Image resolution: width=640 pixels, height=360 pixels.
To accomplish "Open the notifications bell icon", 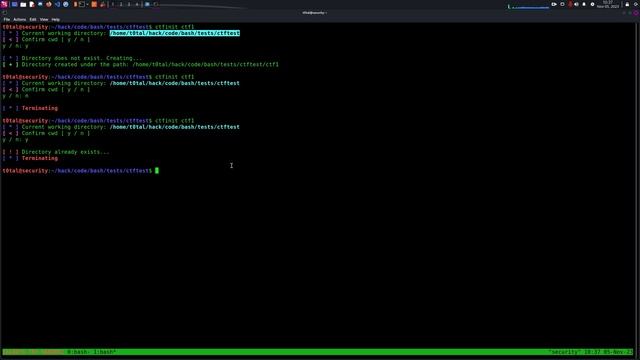I will [584, 4].
